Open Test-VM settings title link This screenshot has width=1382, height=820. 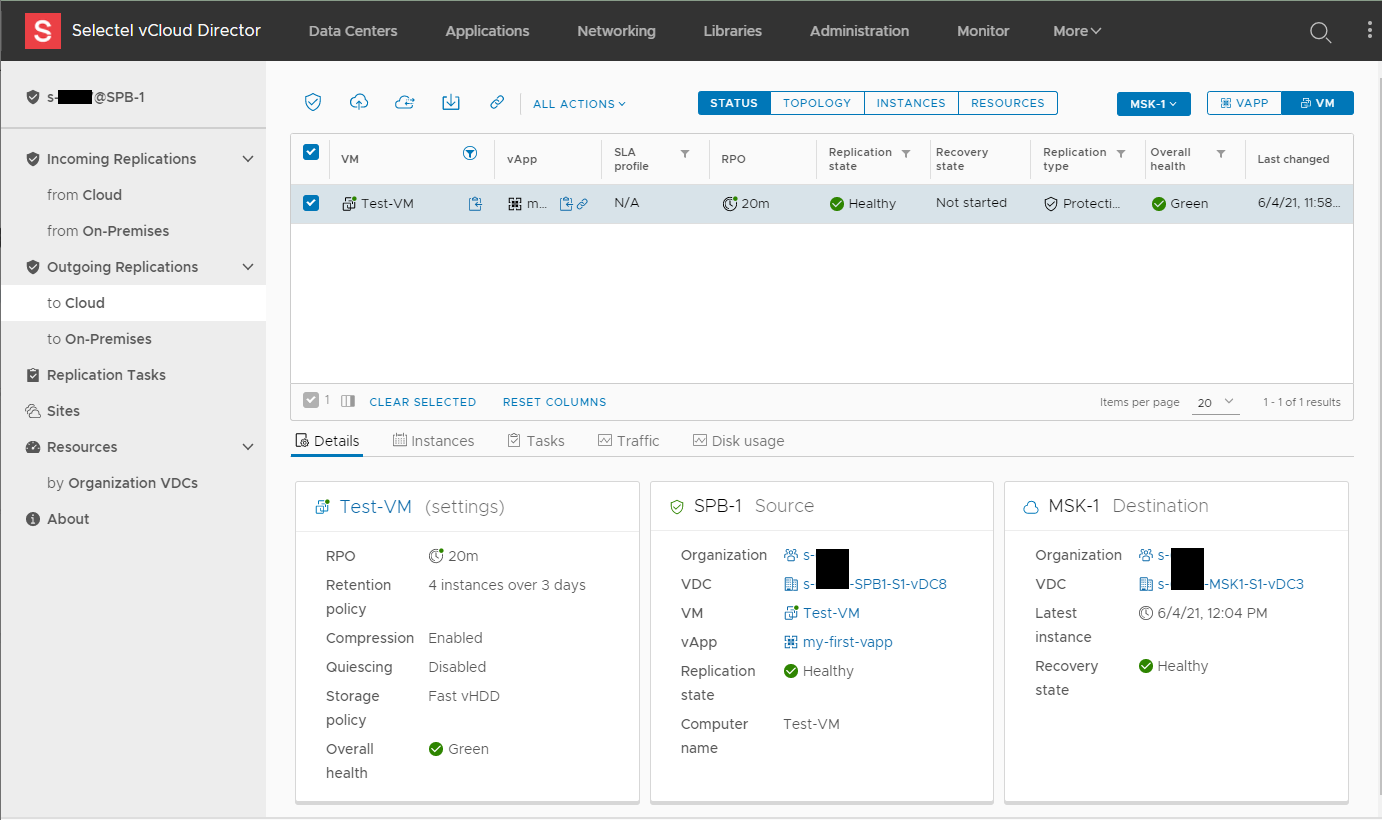coord(376,507)
